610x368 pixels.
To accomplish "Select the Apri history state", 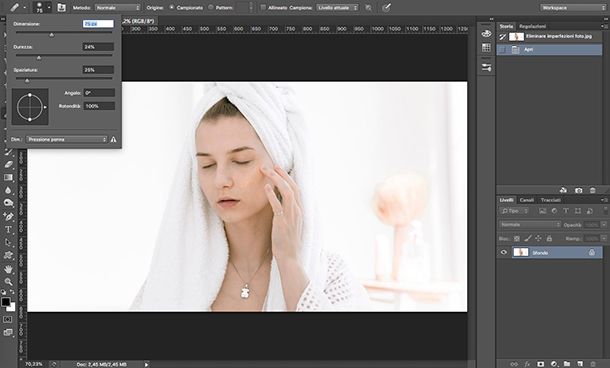I will coord(549,49).
